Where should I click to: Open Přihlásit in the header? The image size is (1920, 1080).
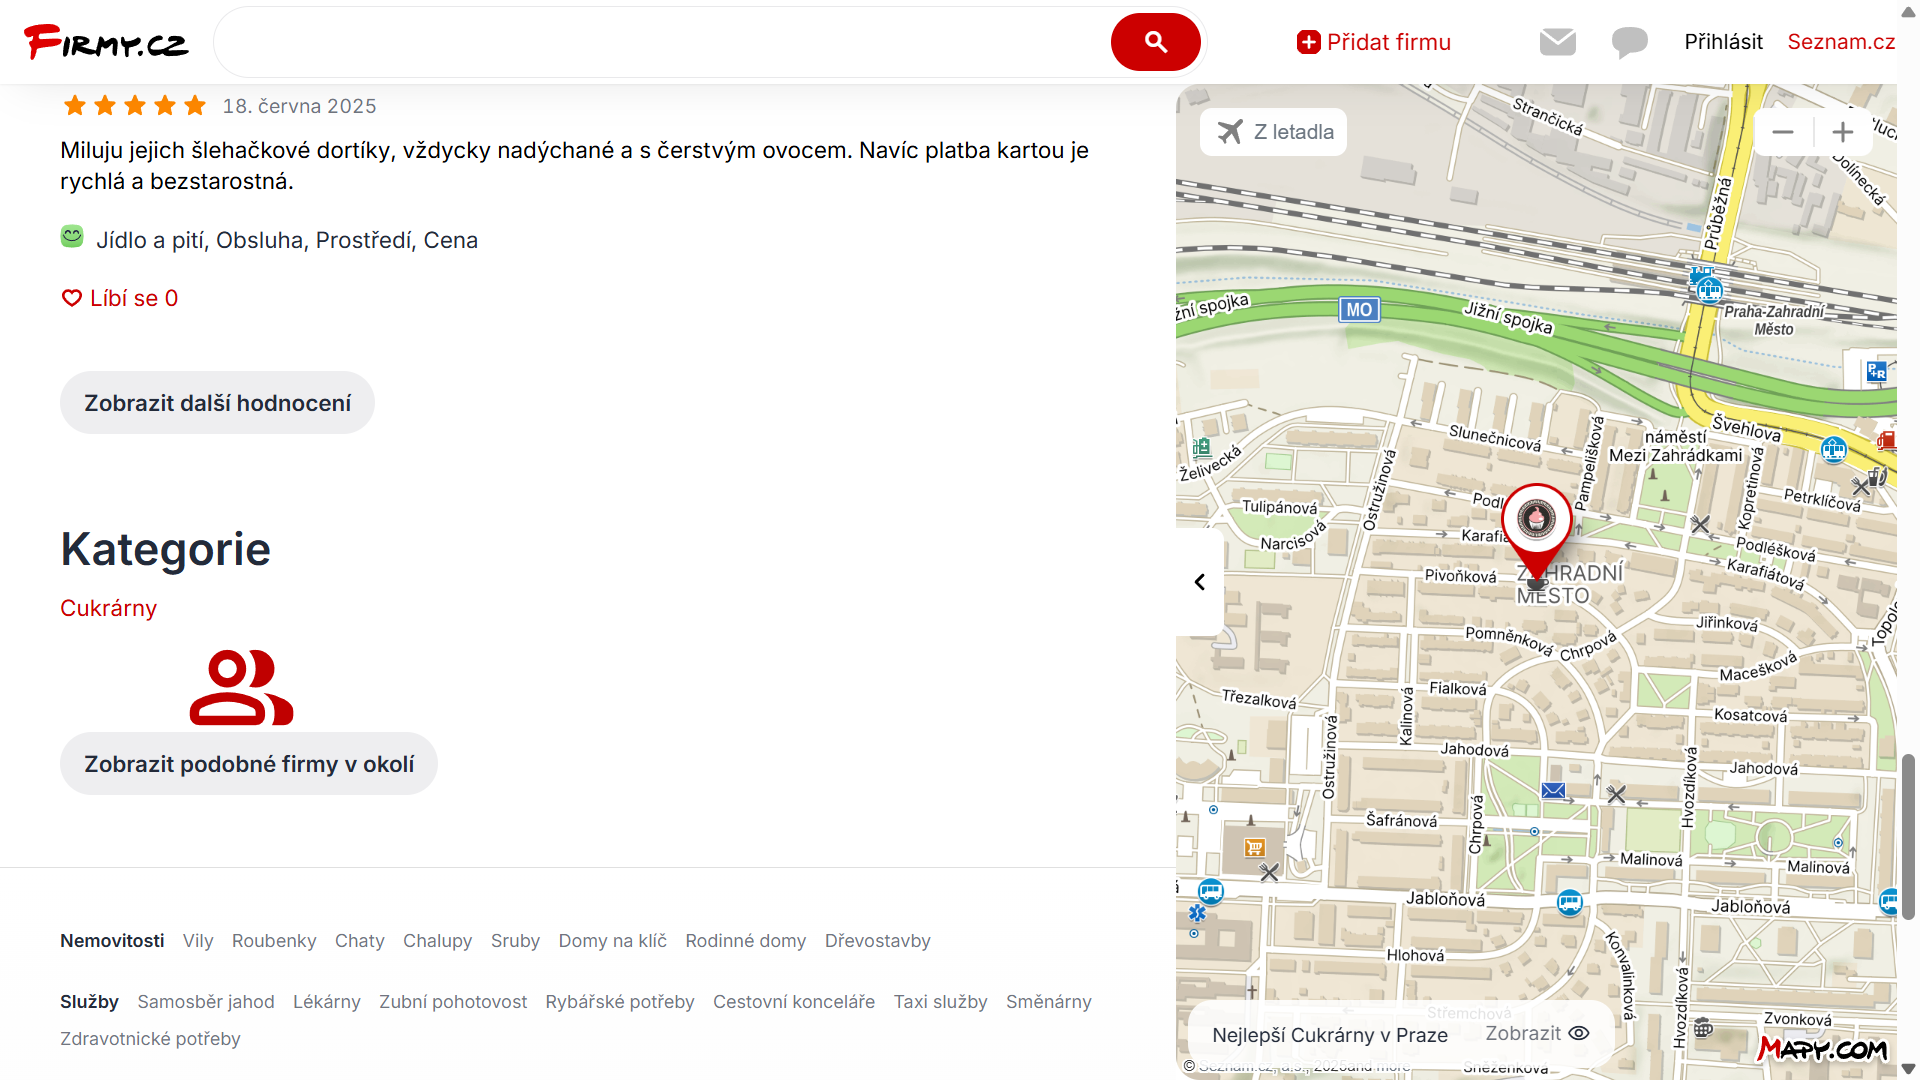(1723, 42)
